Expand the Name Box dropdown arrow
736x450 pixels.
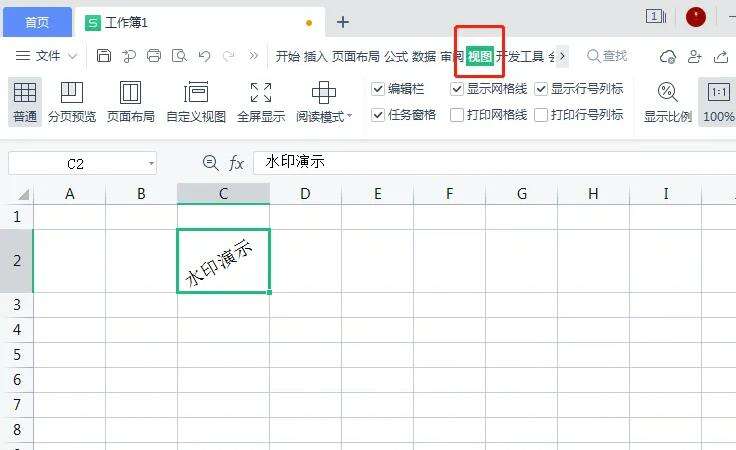point(151,163)
